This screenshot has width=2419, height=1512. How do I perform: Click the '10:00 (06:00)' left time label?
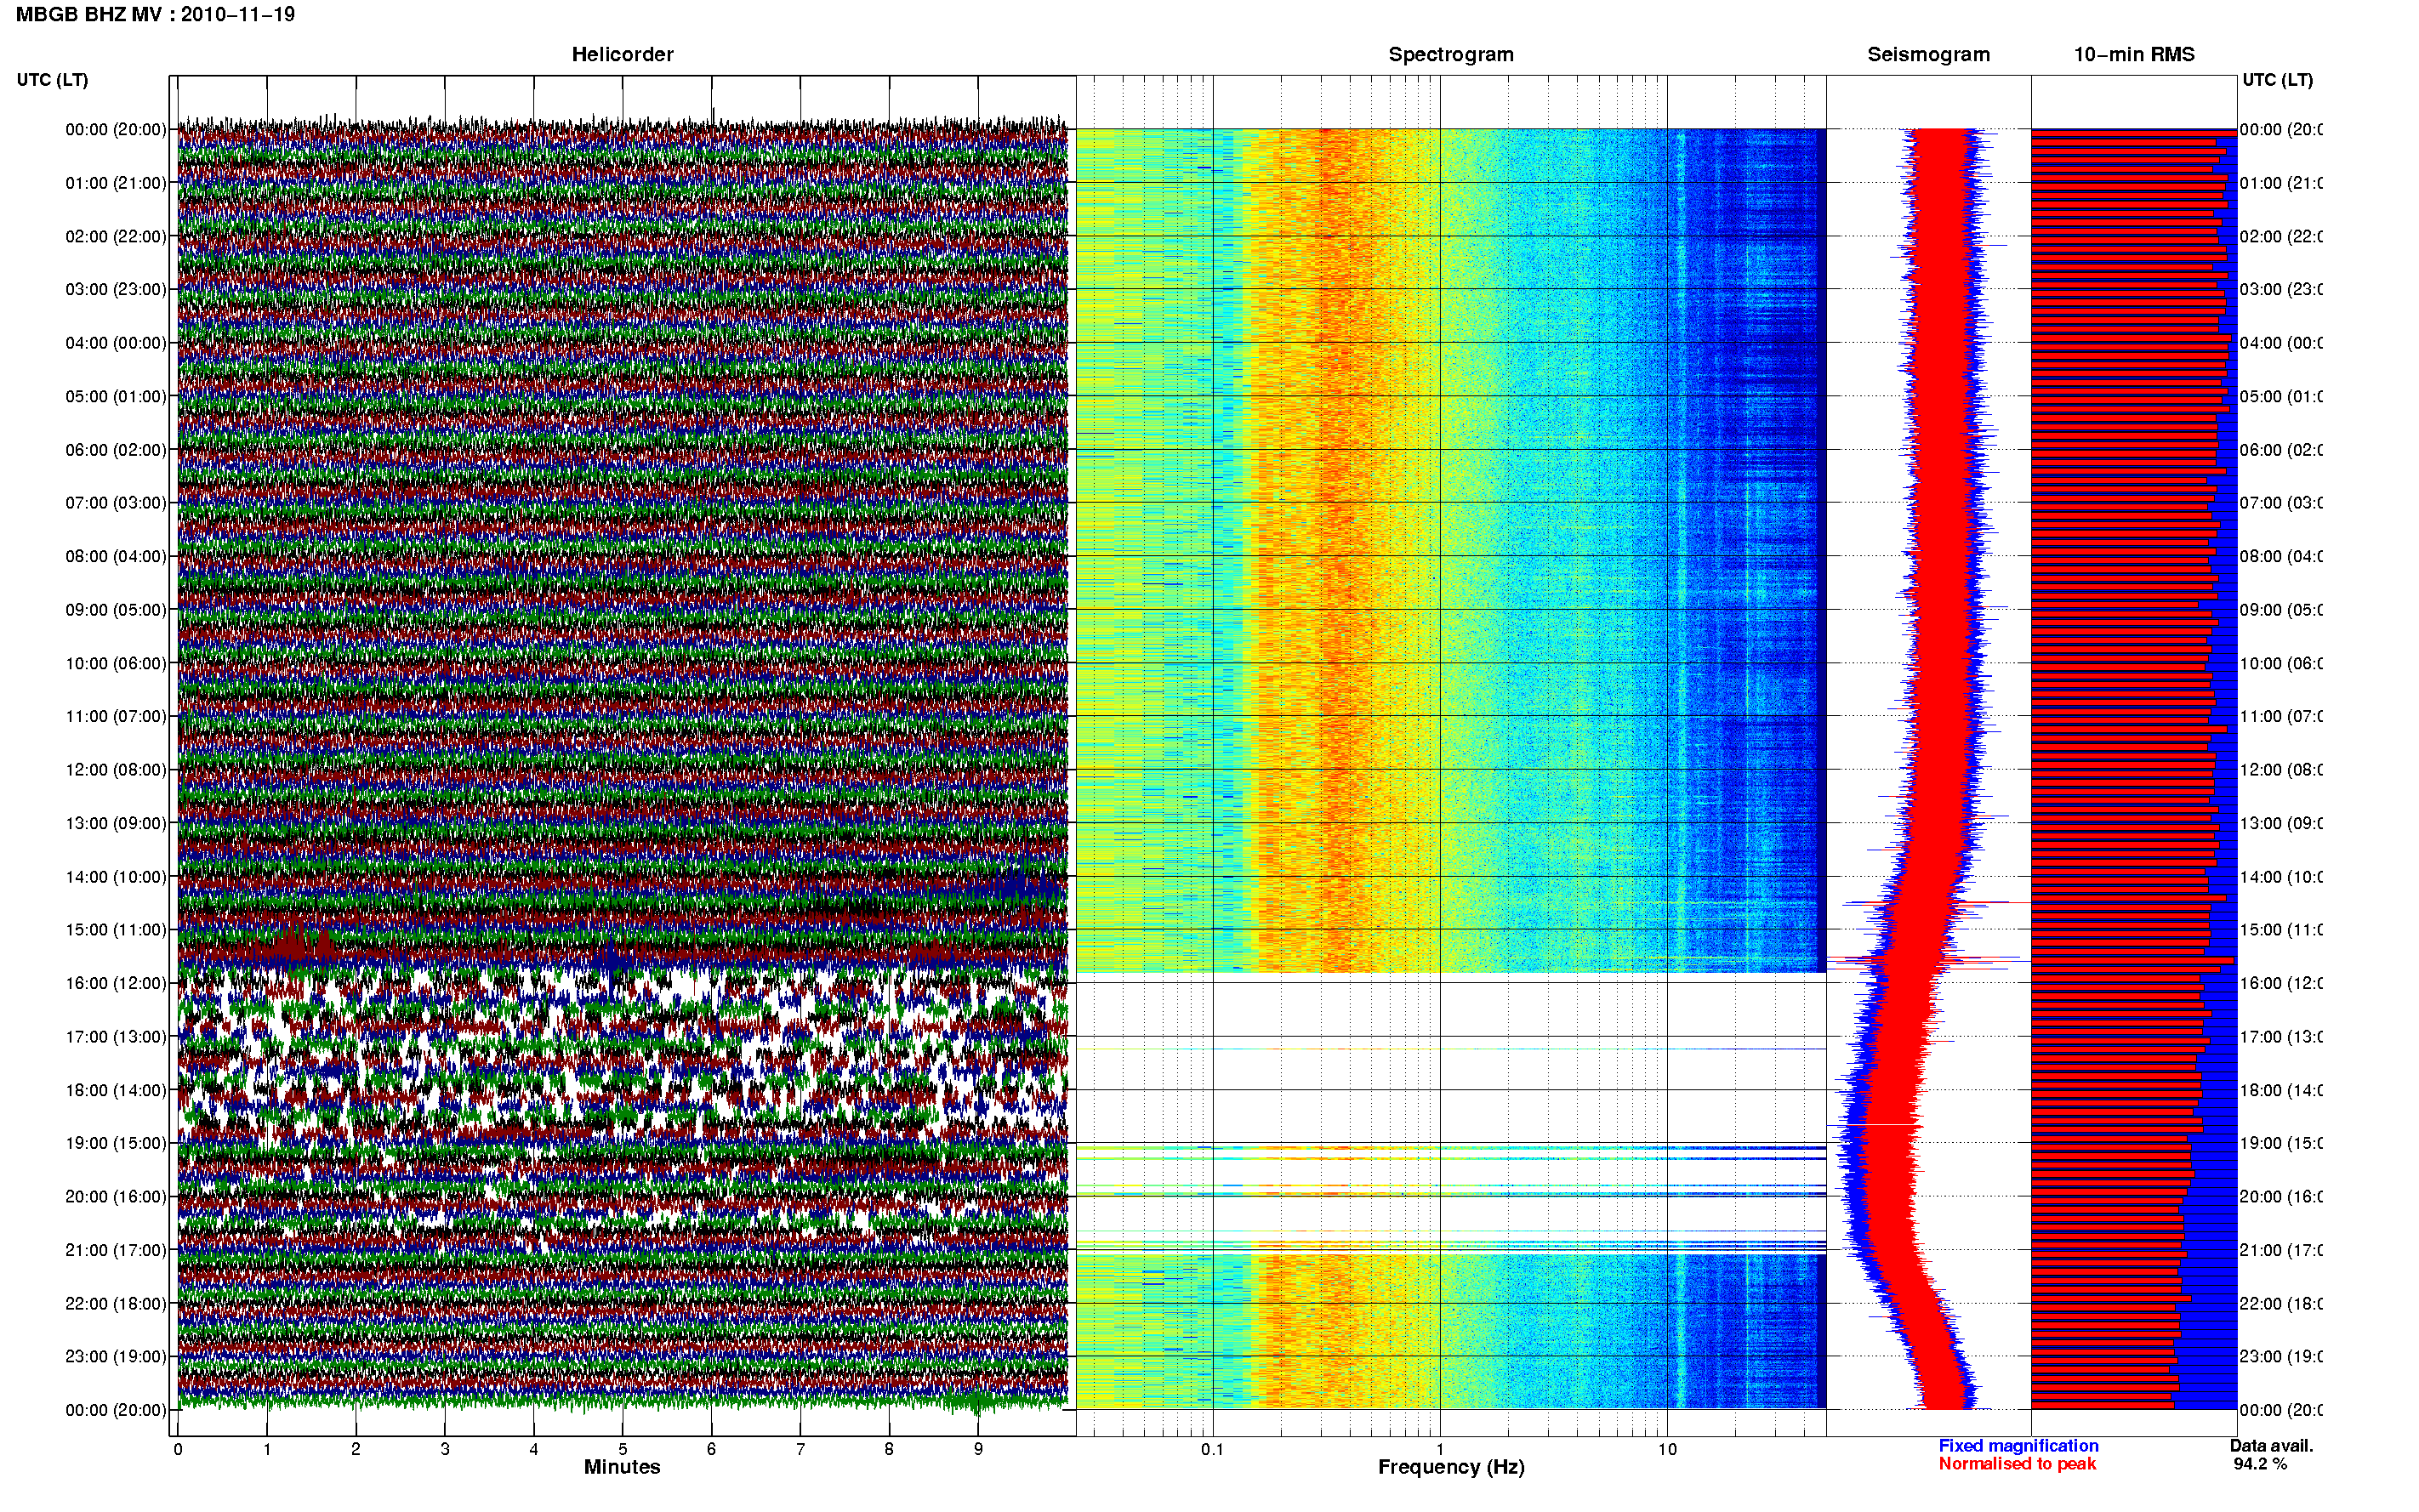[116, 663]
